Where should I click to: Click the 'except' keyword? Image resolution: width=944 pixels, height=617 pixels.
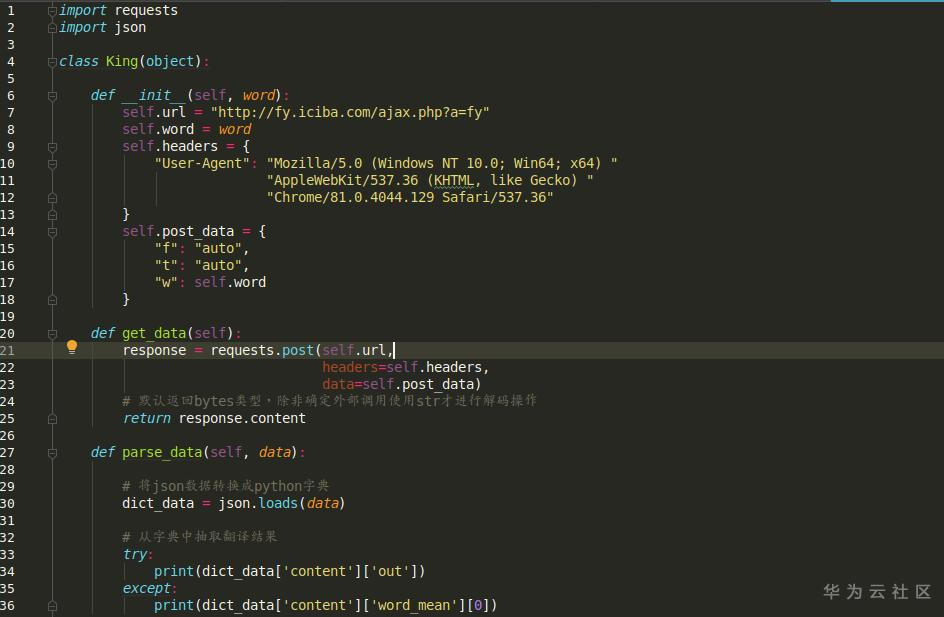pos(147,588)
